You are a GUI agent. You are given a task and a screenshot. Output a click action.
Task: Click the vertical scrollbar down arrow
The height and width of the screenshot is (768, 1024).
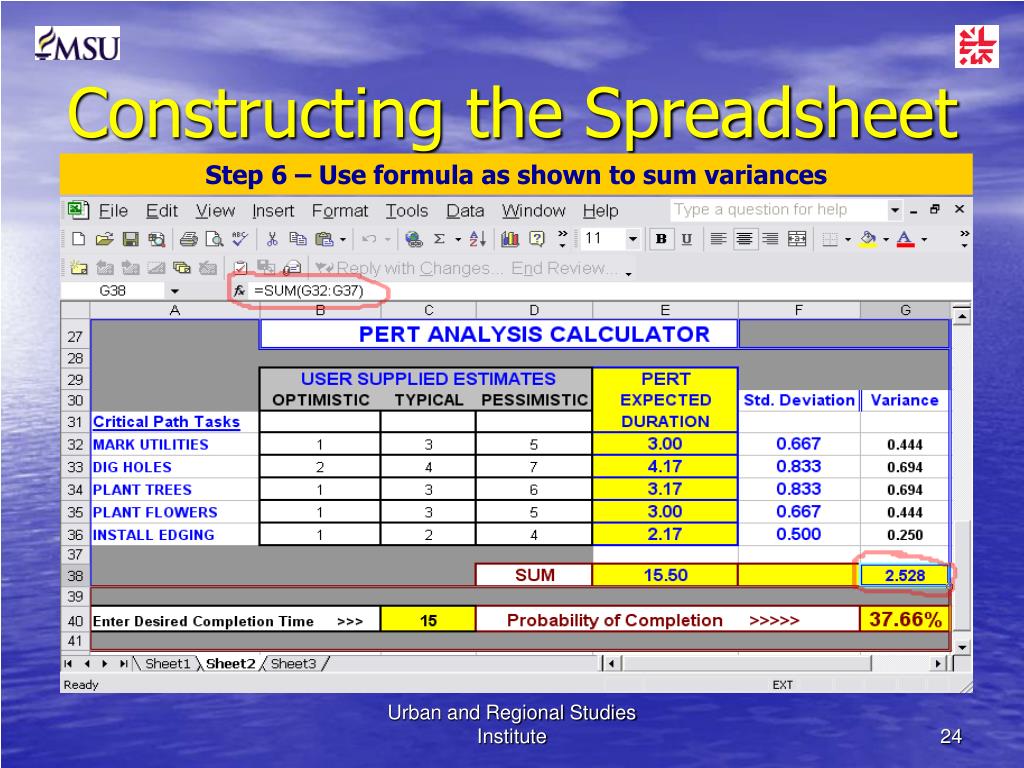point(961,647)
